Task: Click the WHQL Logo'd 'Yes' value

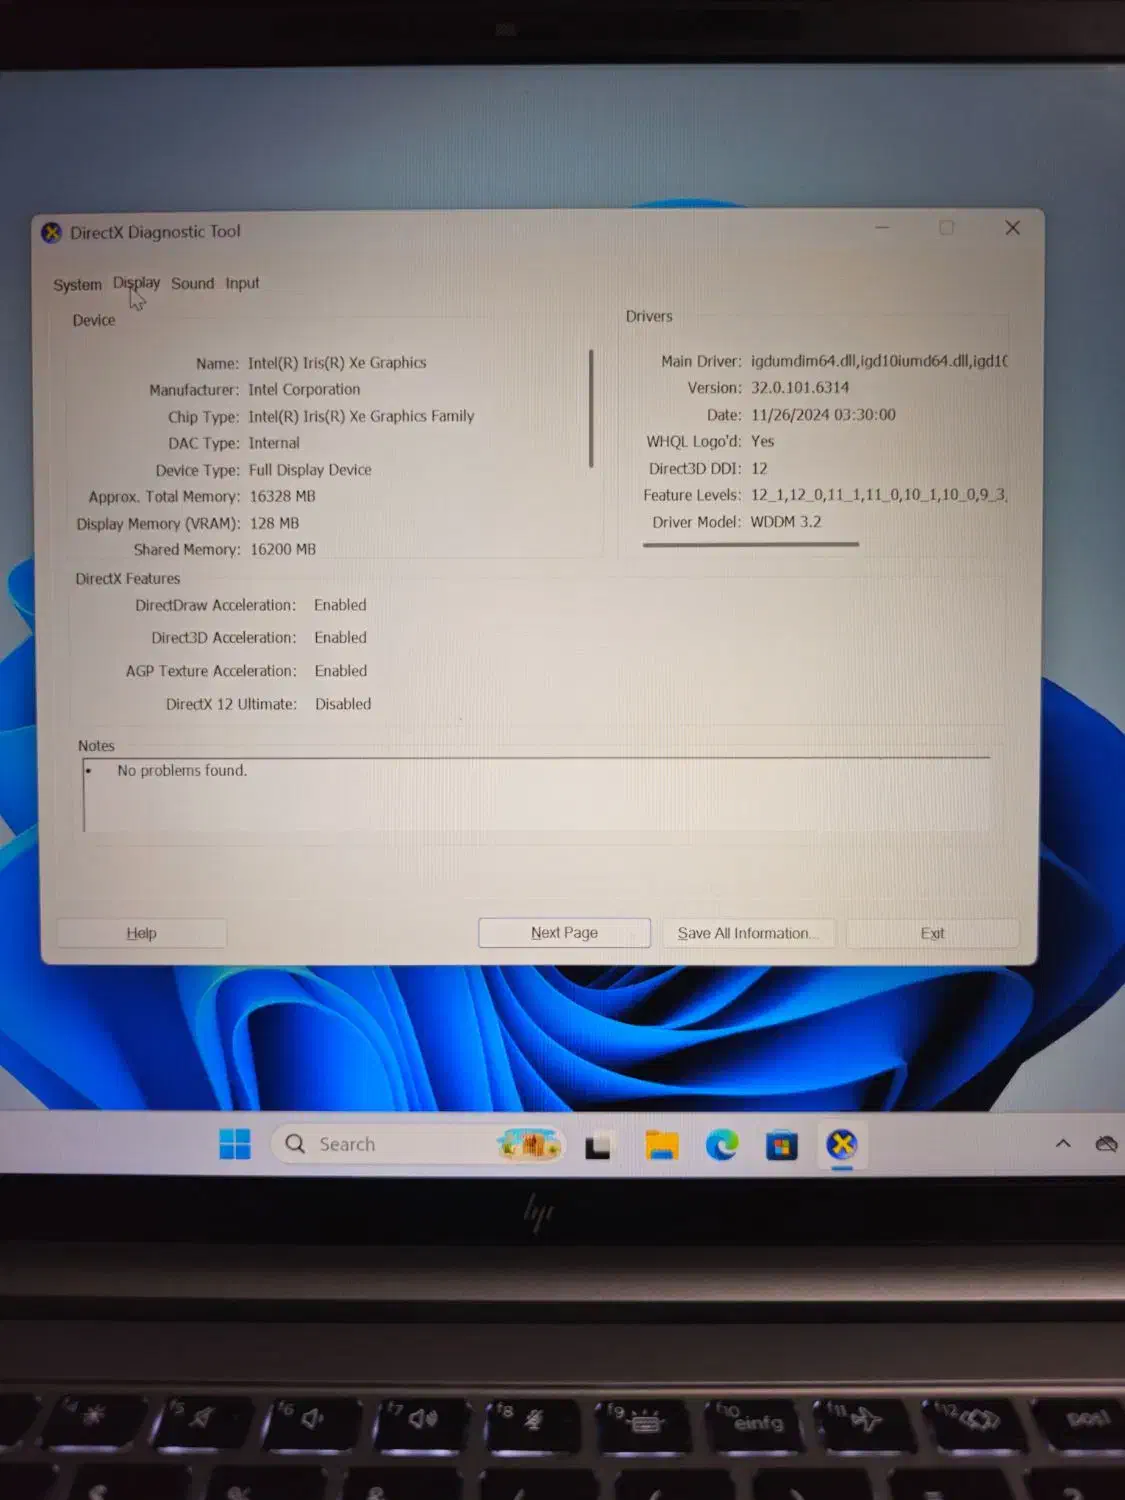Action: 762,441
